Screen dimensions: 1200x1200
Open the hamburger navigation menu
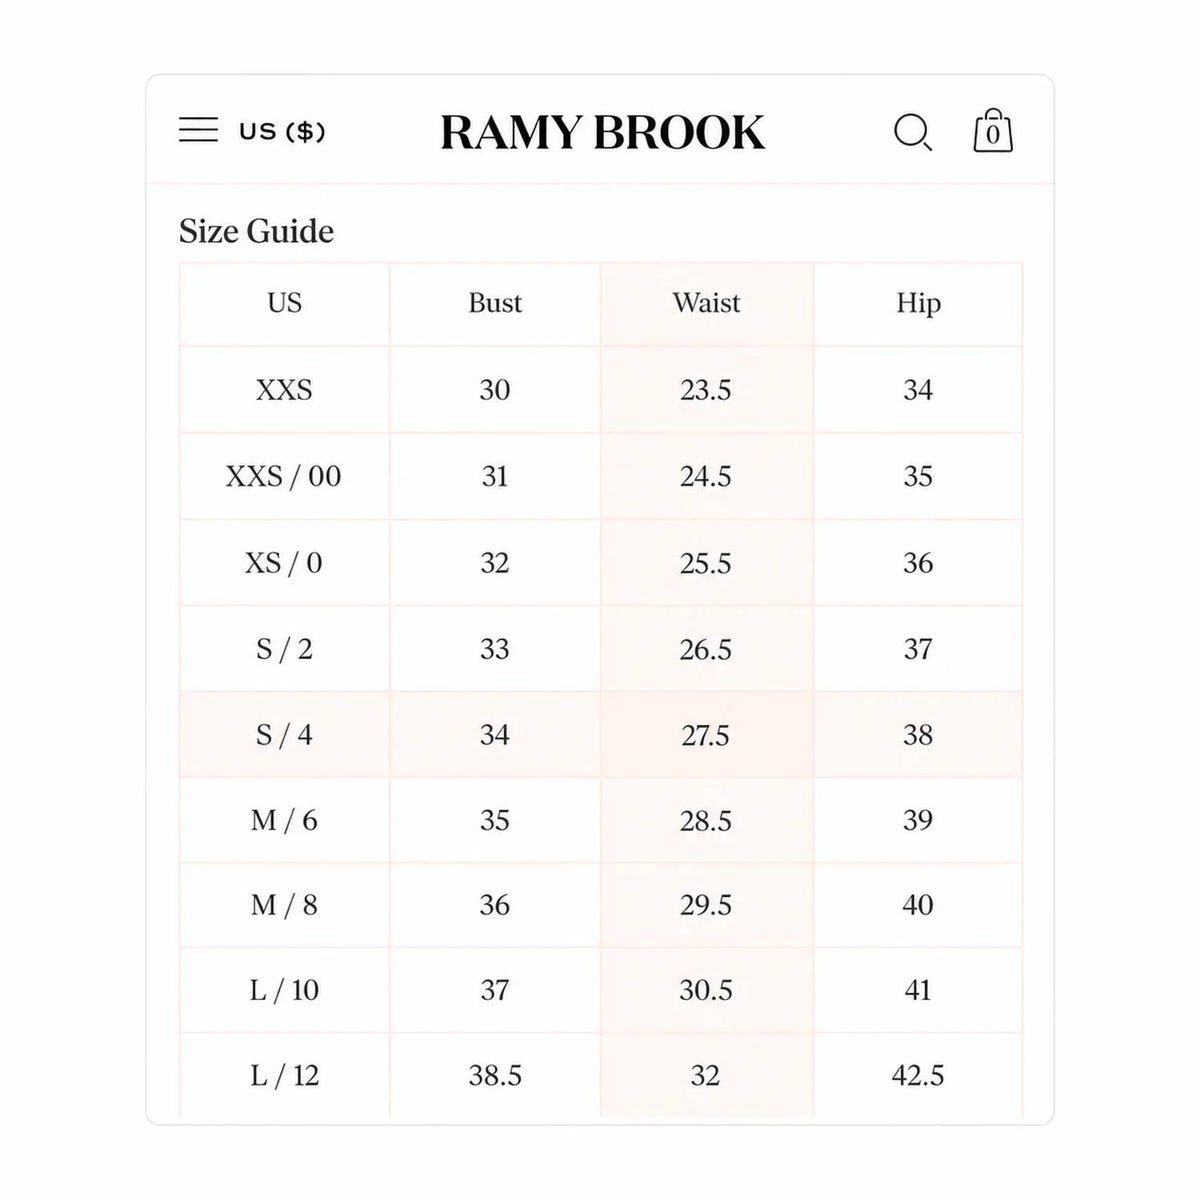point(198,130)
